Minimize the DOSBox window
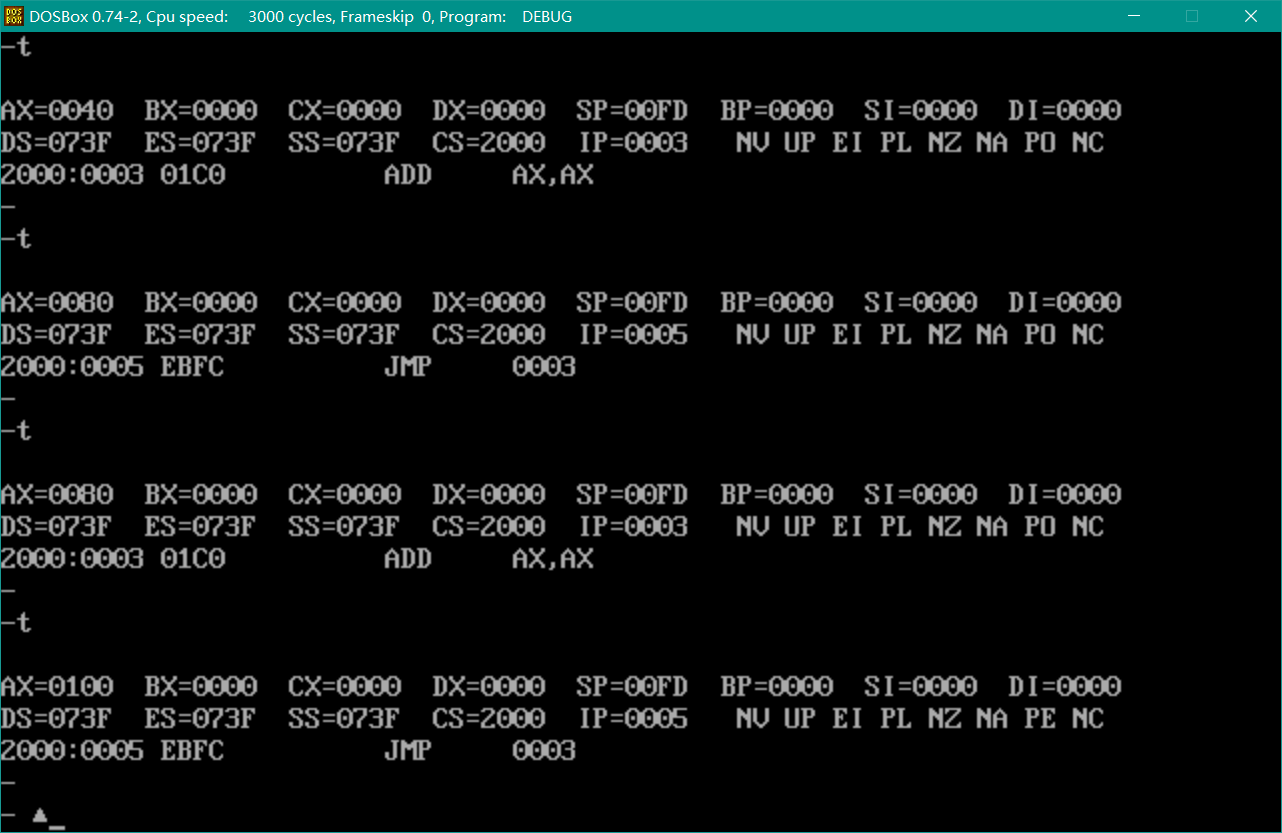1282x833 pixels. [x=1134, y=16]
